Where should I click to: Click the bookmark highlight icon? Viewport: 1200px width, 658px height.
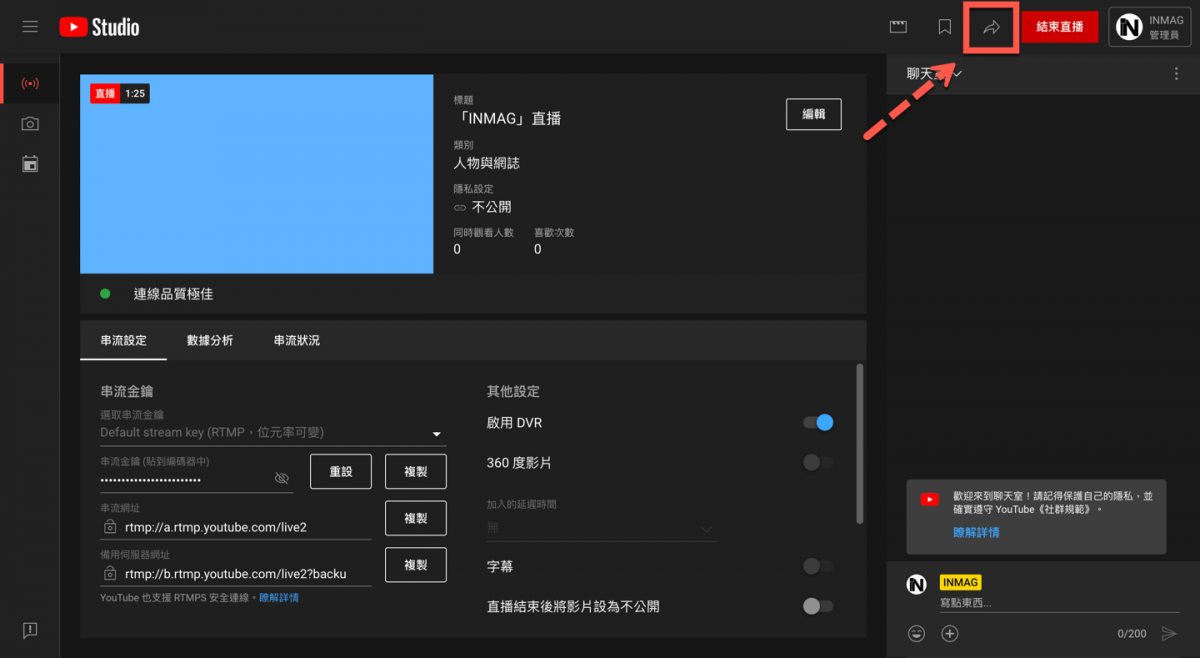click(944, 27)
